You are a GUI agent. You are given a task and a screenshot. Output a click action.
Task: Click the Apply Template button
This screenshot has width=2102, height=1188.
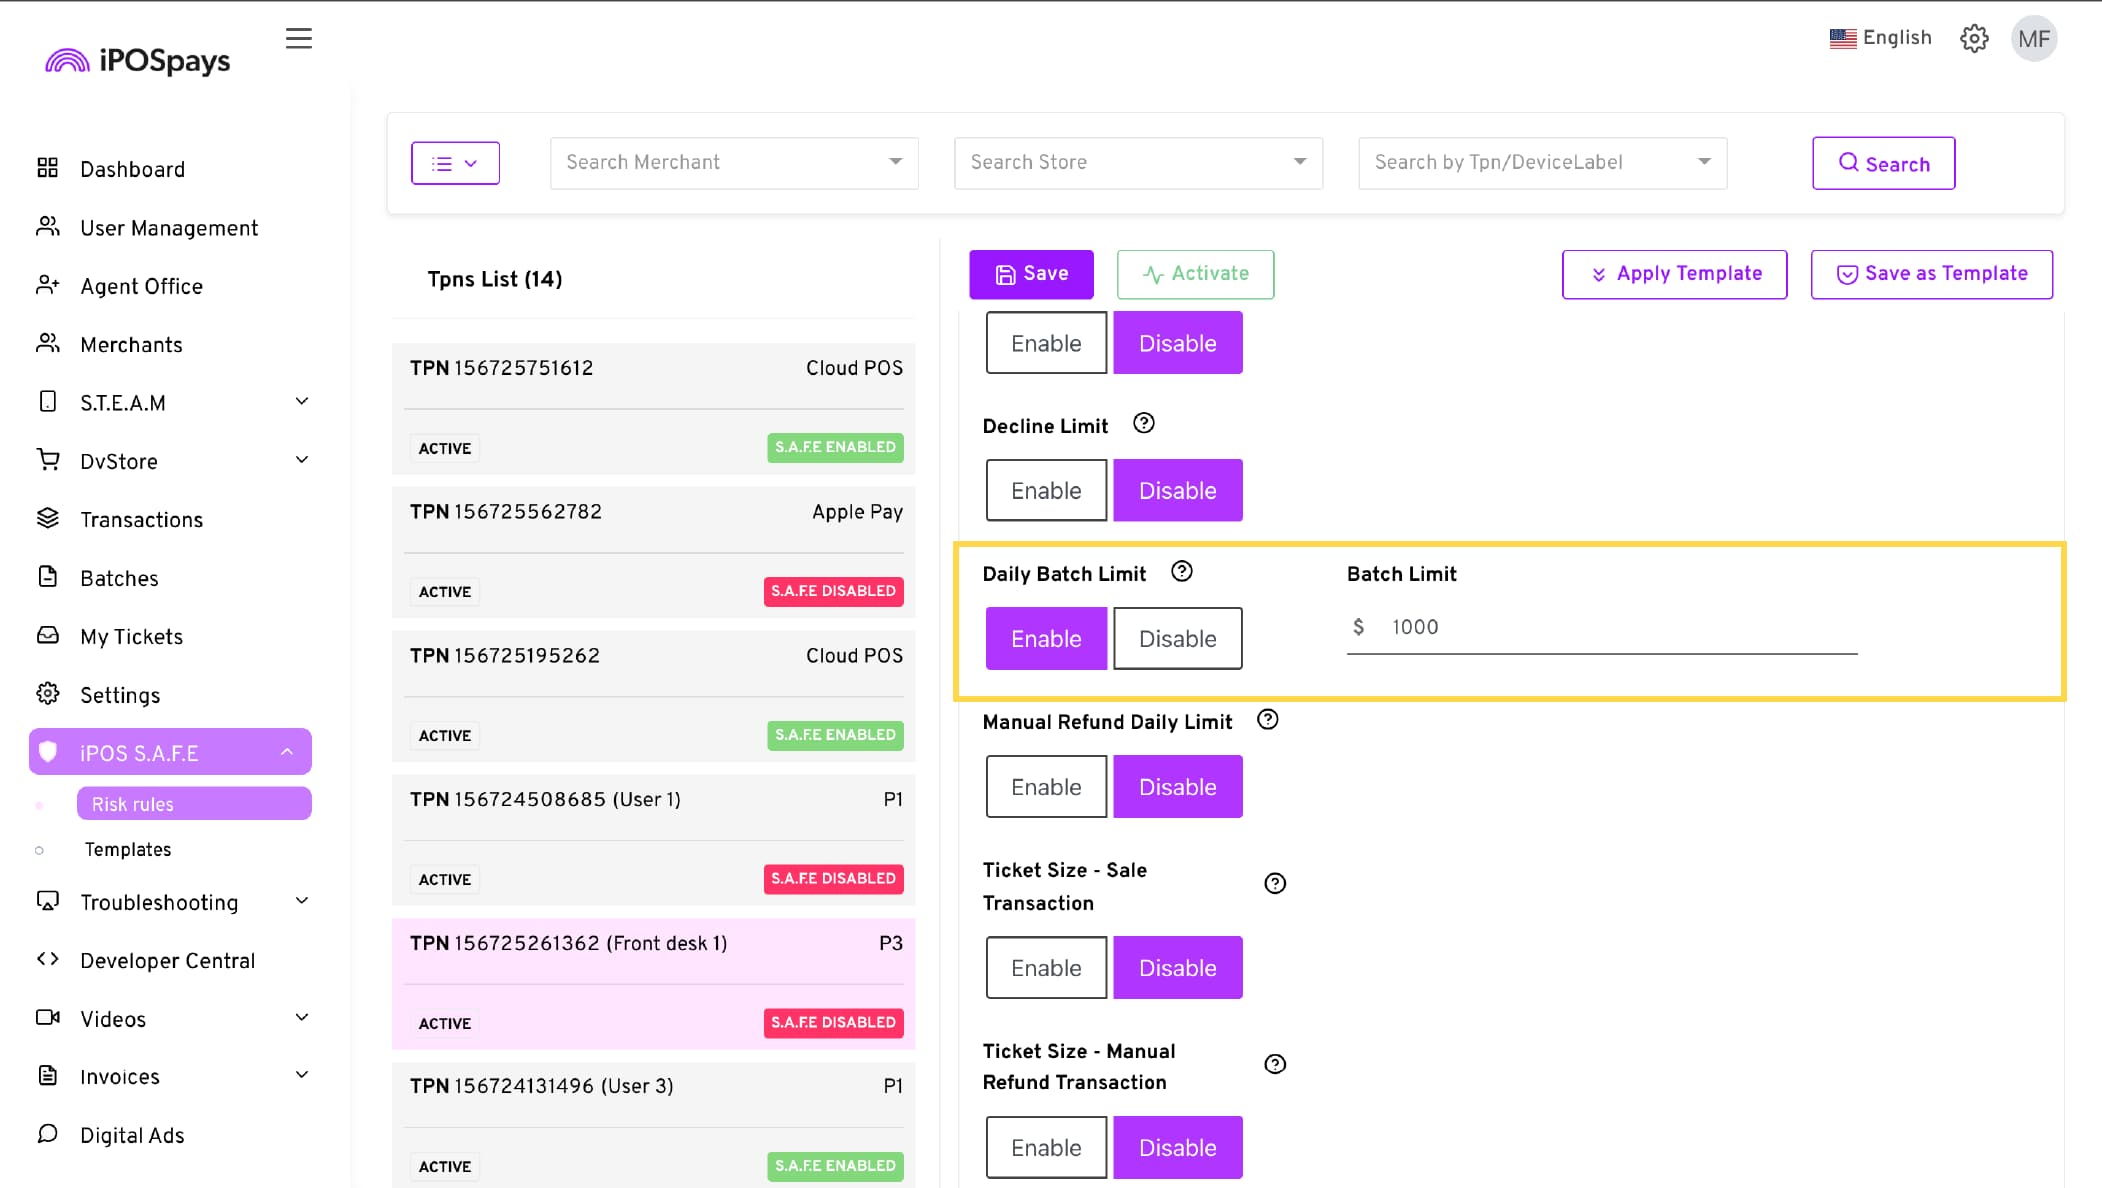click(1674, 274)
